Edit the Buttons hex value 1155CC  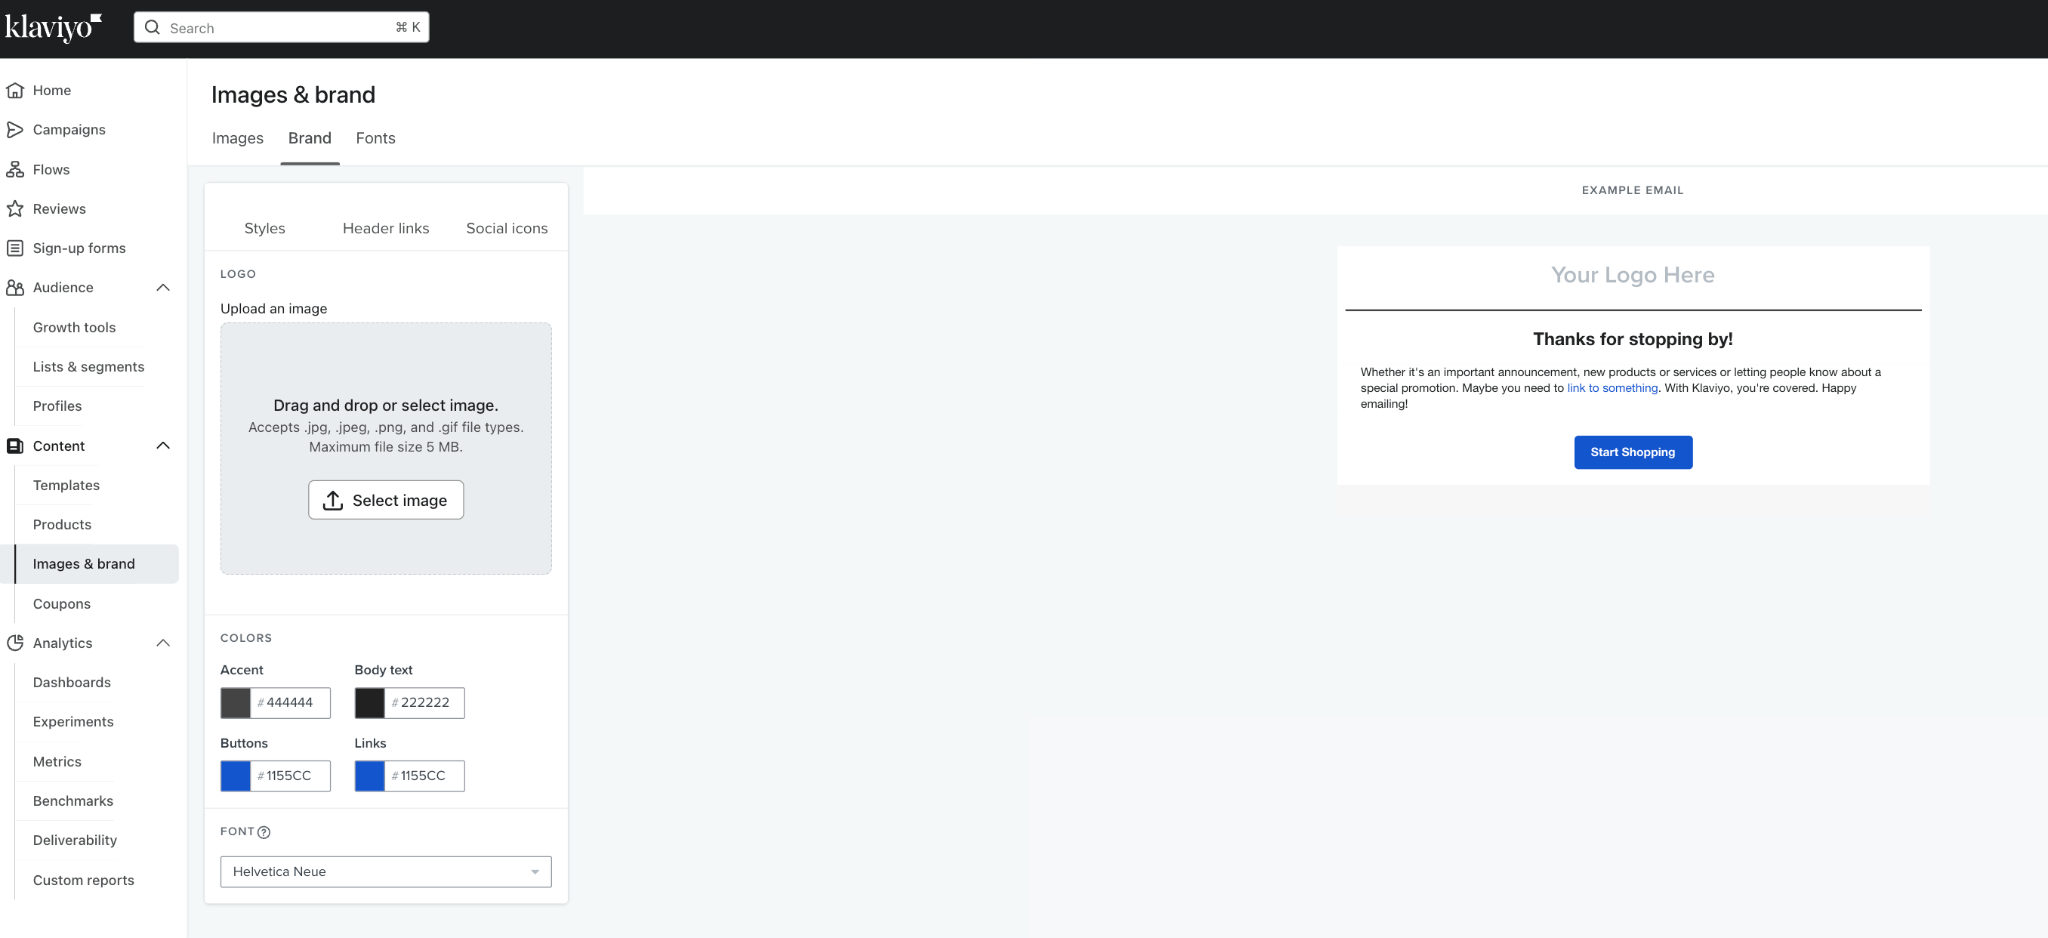290,776
